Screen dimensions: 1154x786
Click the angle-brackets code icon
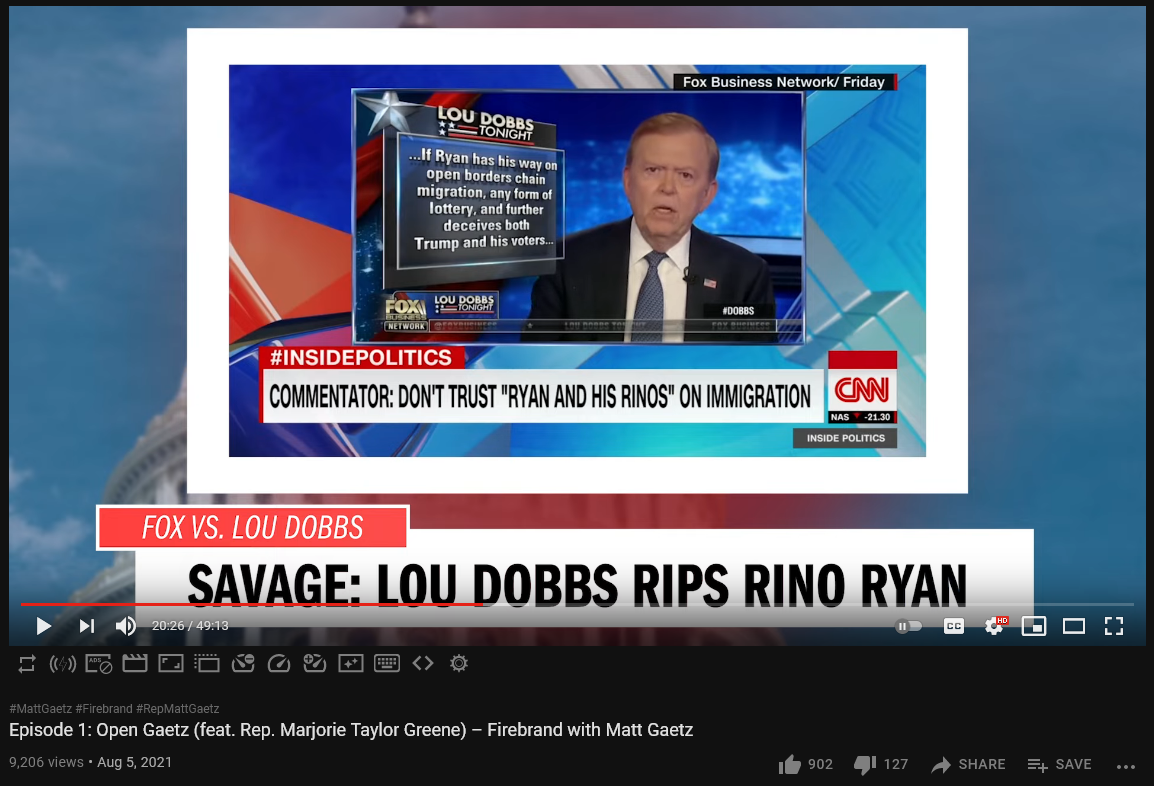point(423,664)
